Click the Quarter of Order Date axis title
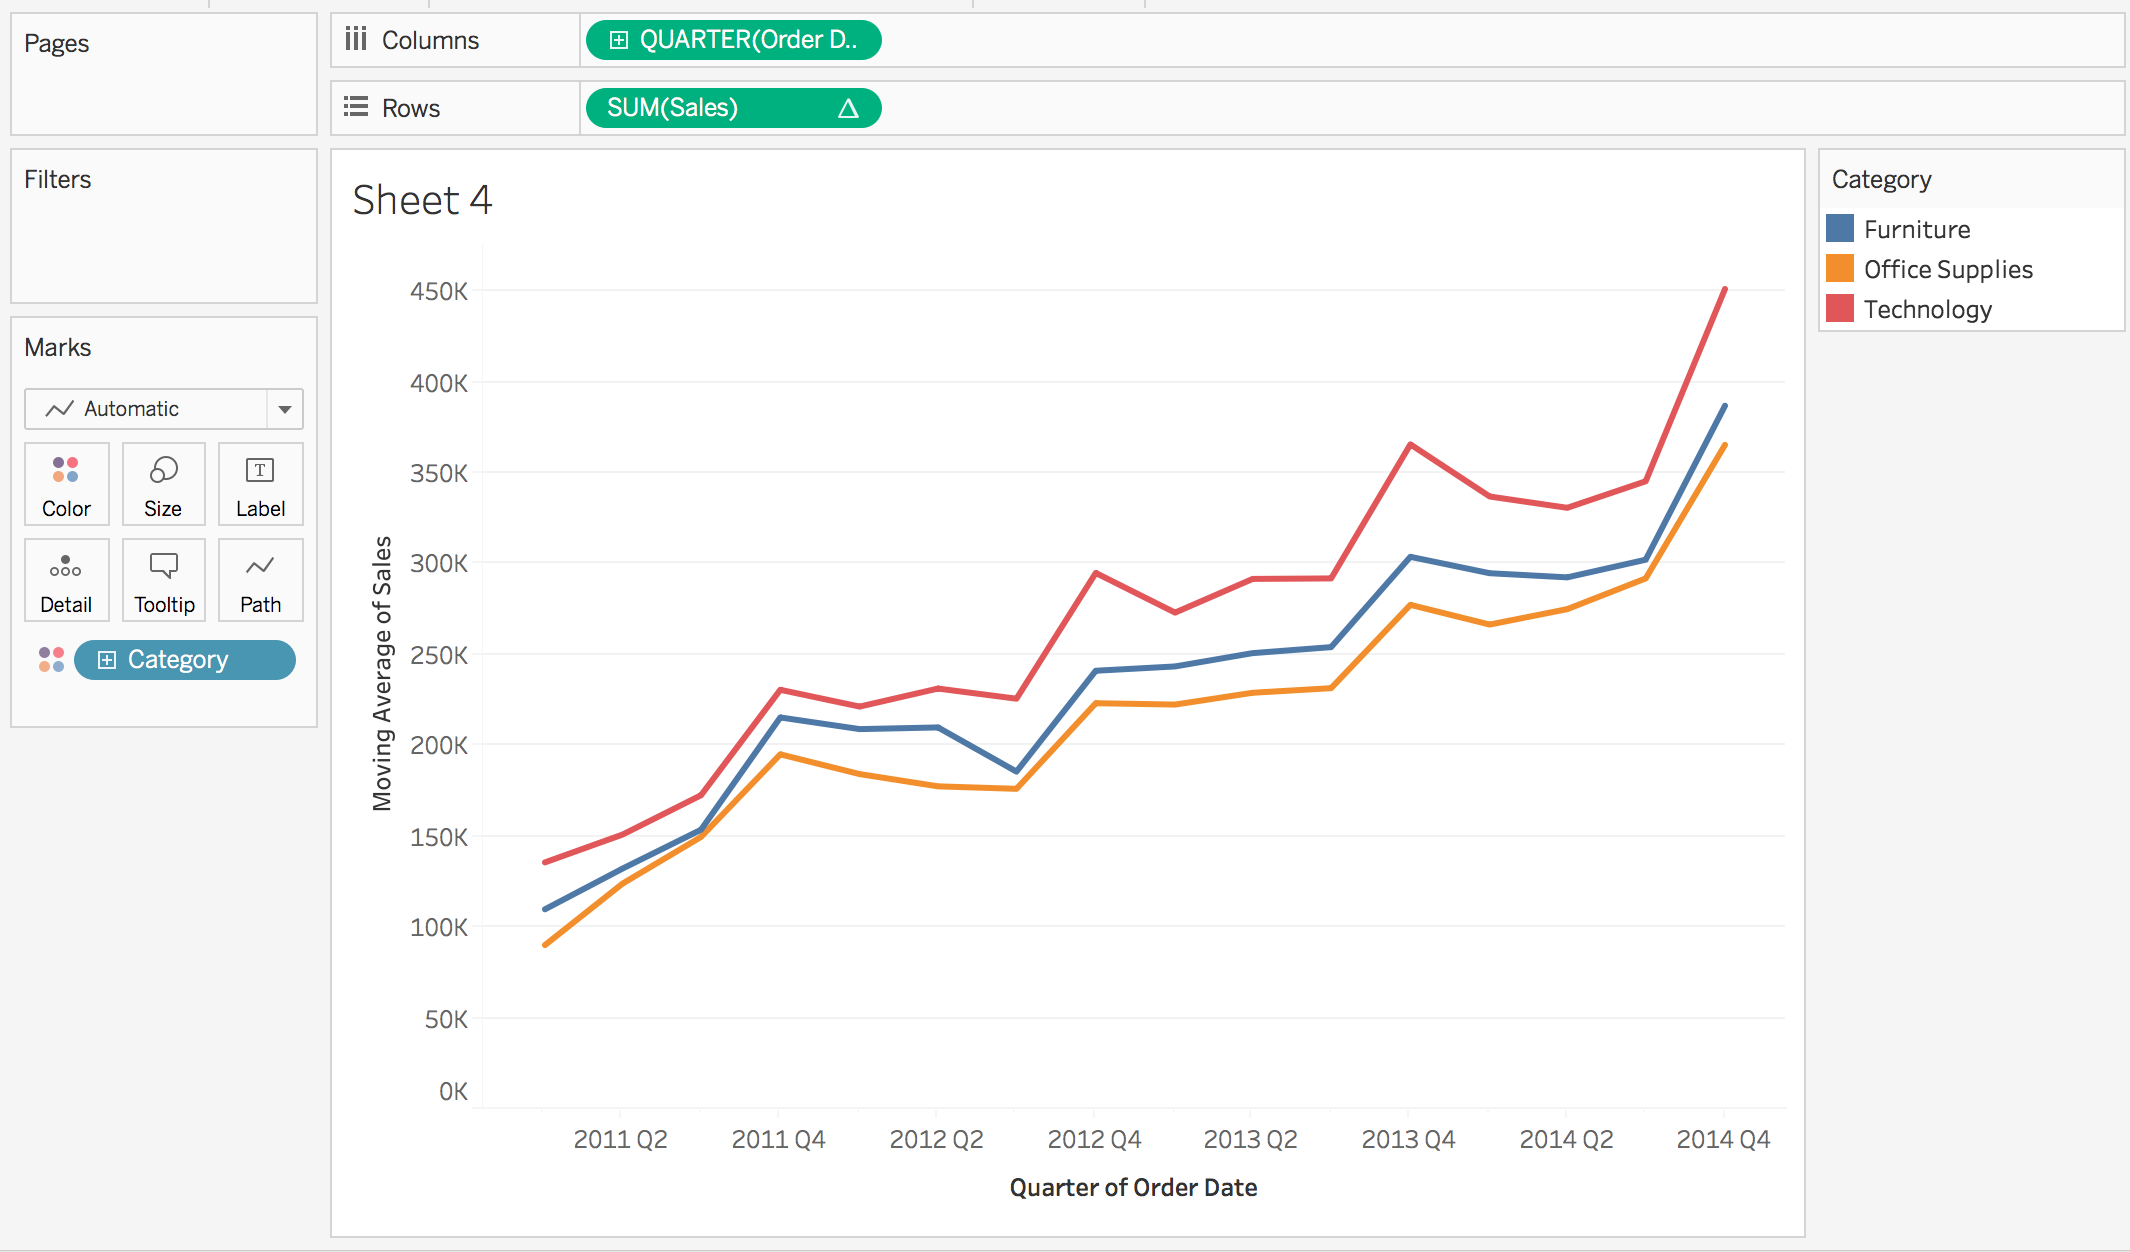 1133,1187
